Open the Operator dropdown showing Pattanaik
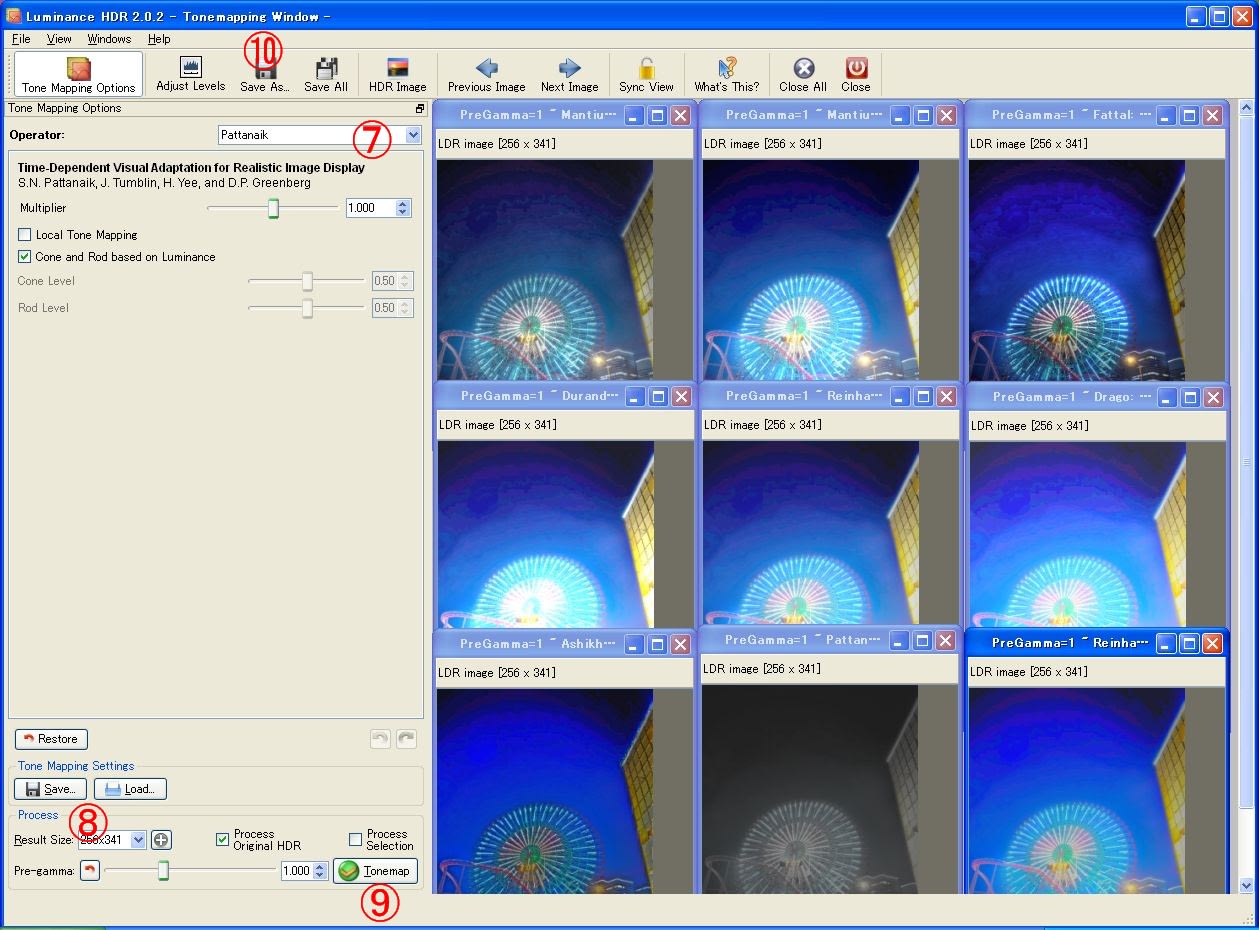This screenshot has width=1259, height=930. coord(413,134)
